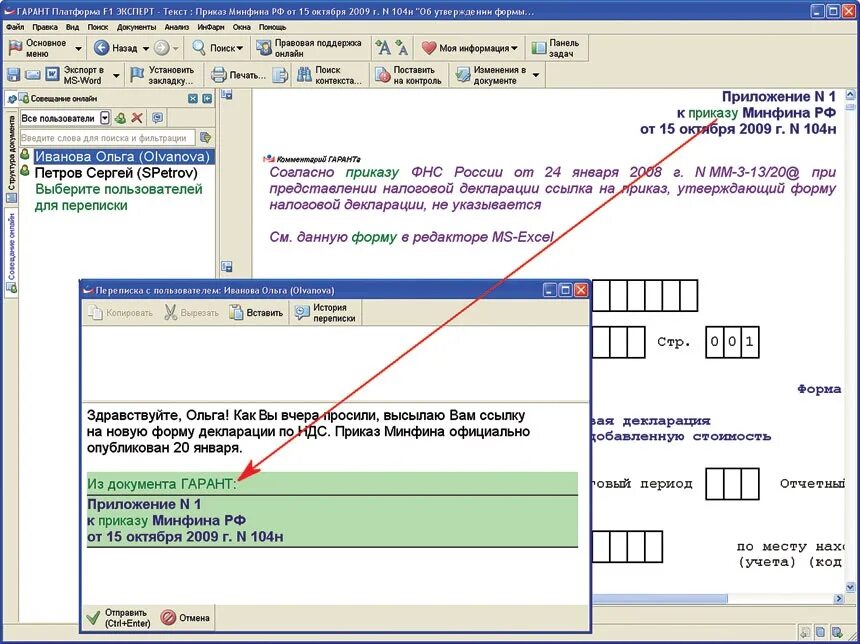Open the Моя информация dropdown arrow
Image resolution: width=860 pixels, height=644 pixels.
click(x=514, y=49)
